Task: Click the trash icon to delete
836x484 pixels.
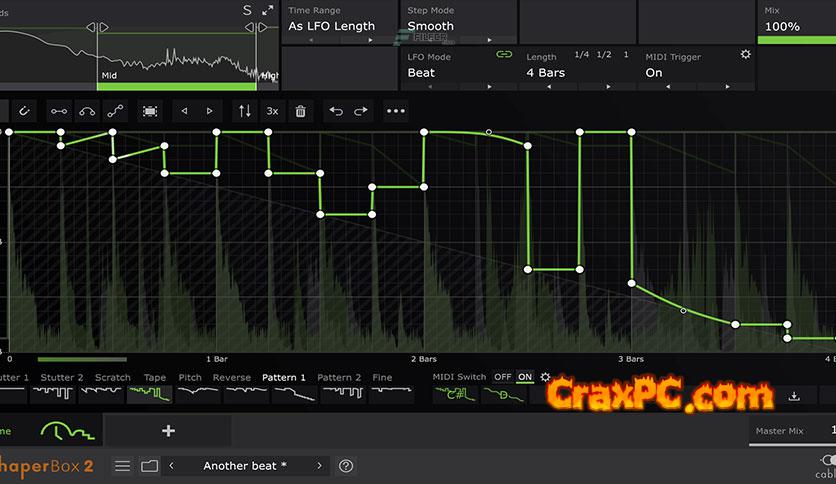Action: pos(300,111)
